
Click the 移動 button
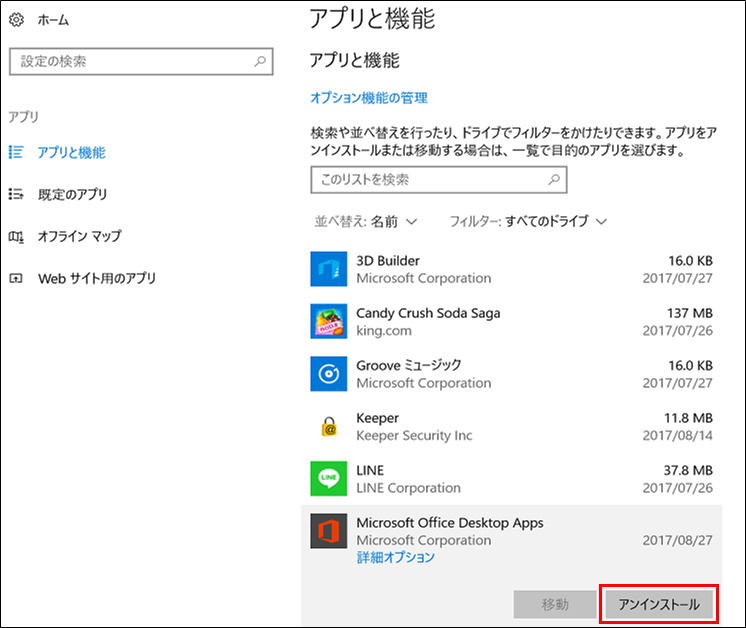555,604
